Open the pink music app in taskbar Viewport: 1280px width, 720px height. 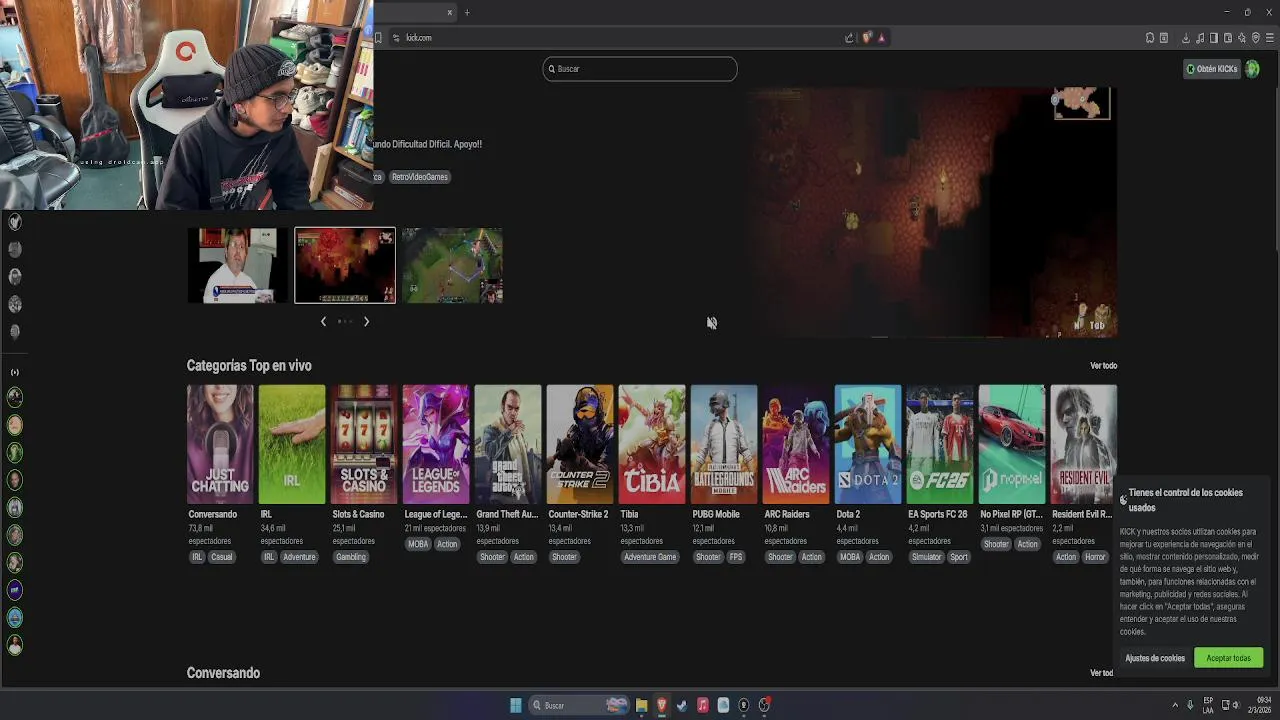703,705
